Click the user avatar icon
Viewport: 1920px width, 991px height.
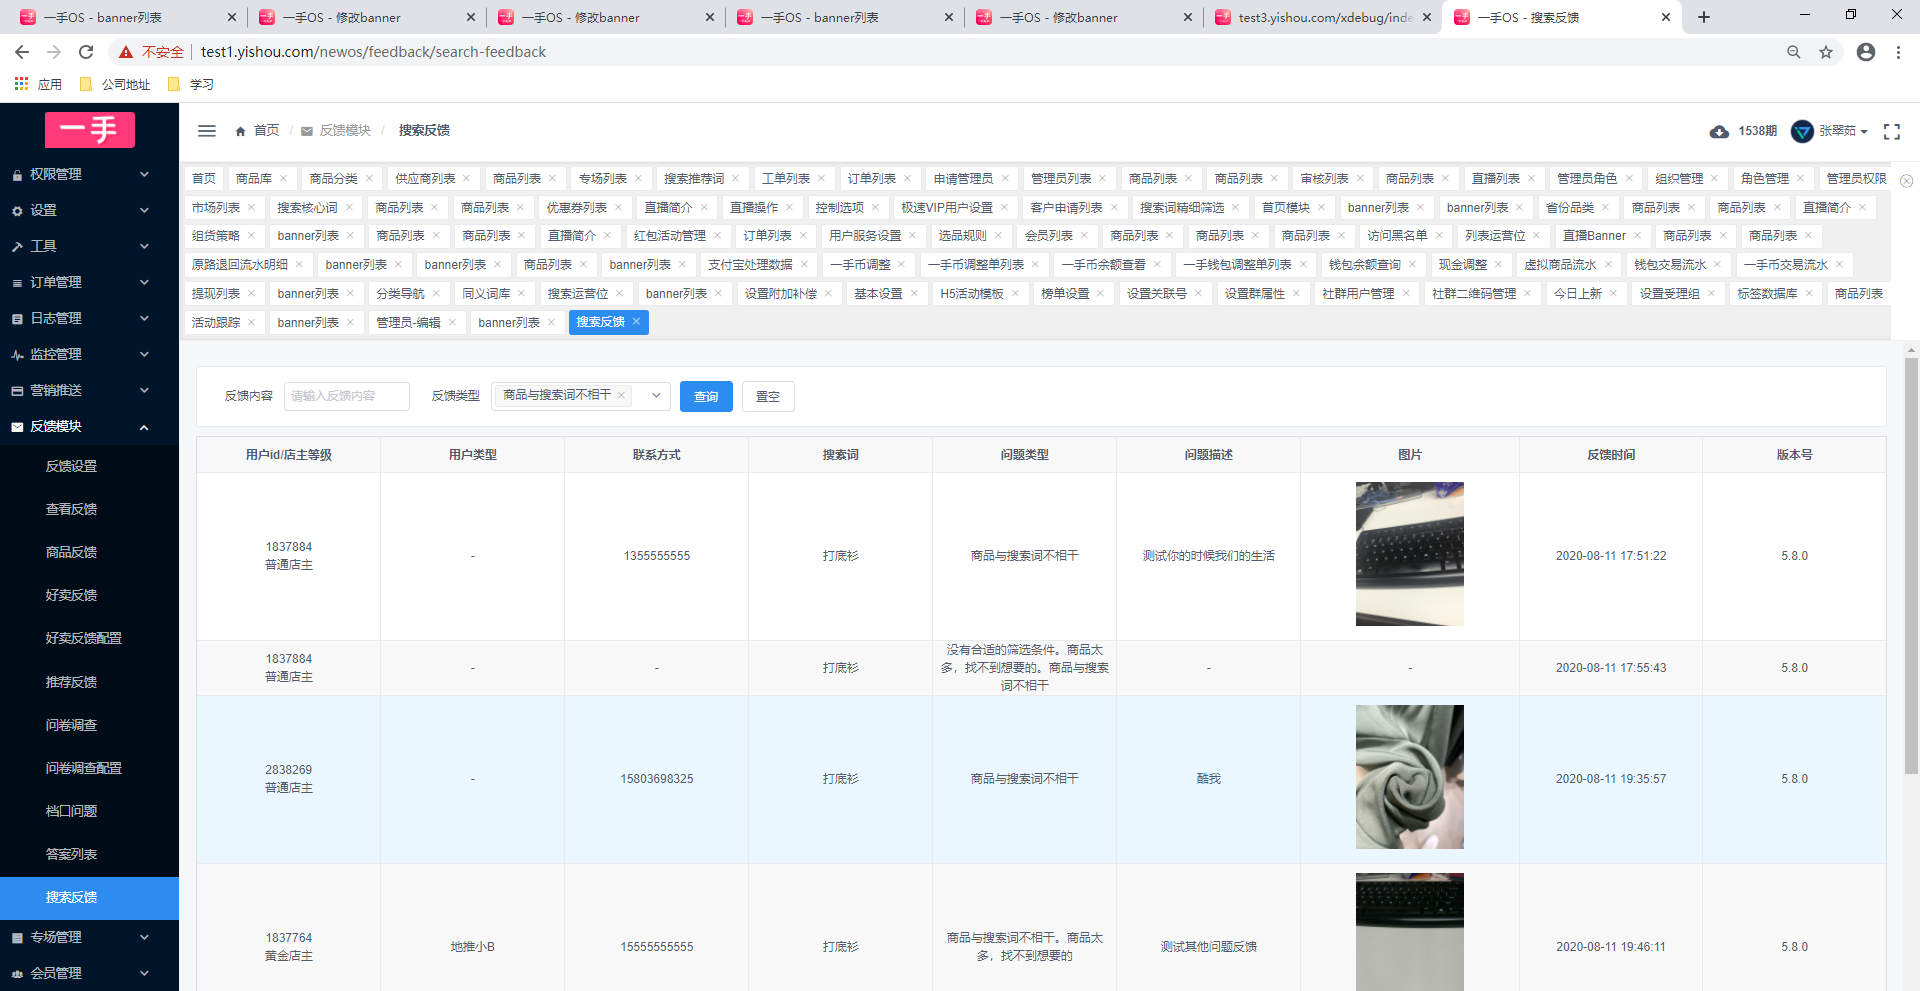[x=1802, y=131]
